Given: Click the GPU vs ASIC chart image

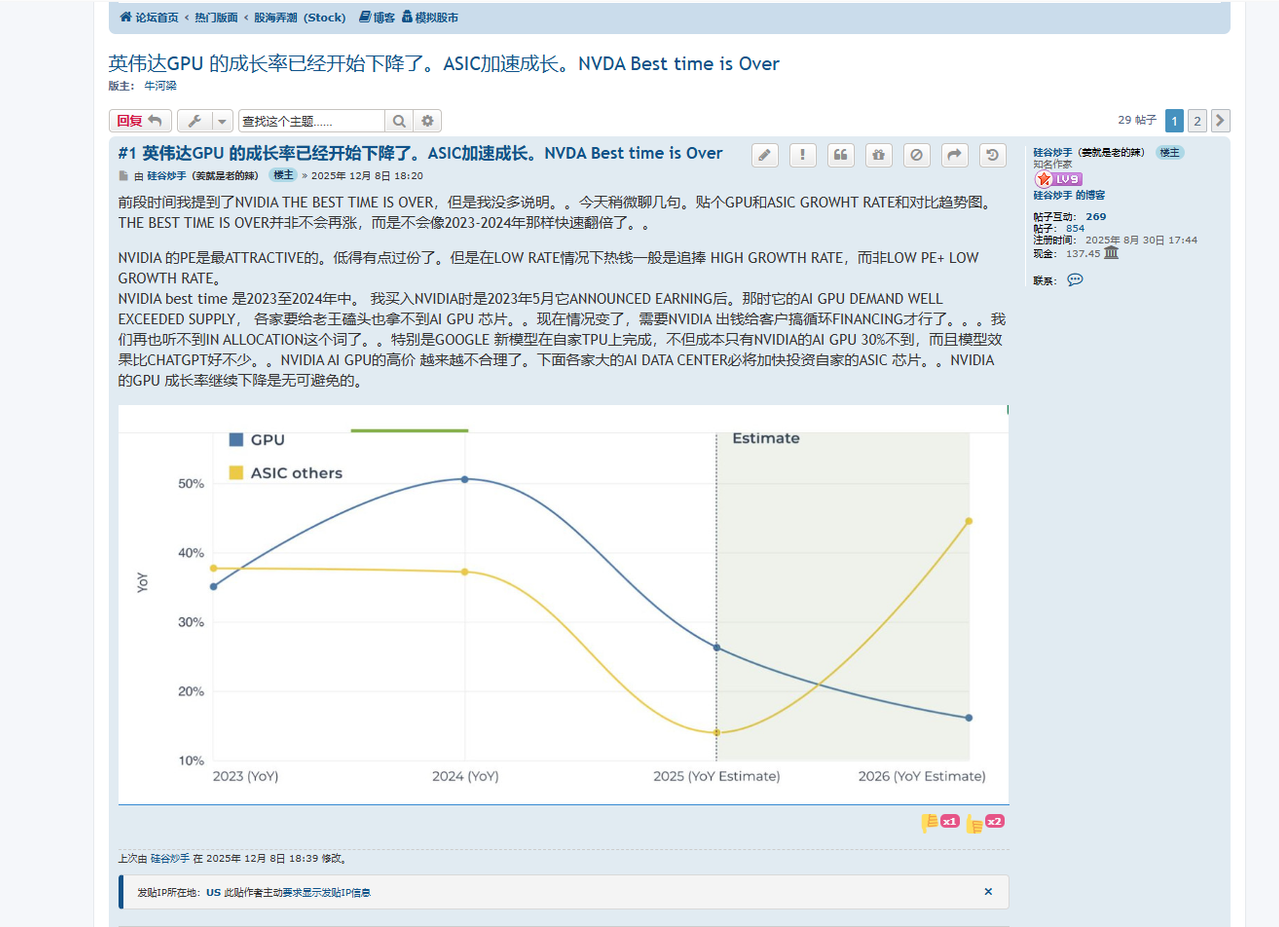Looking at the screenshot, I should (x=563, y=604).
